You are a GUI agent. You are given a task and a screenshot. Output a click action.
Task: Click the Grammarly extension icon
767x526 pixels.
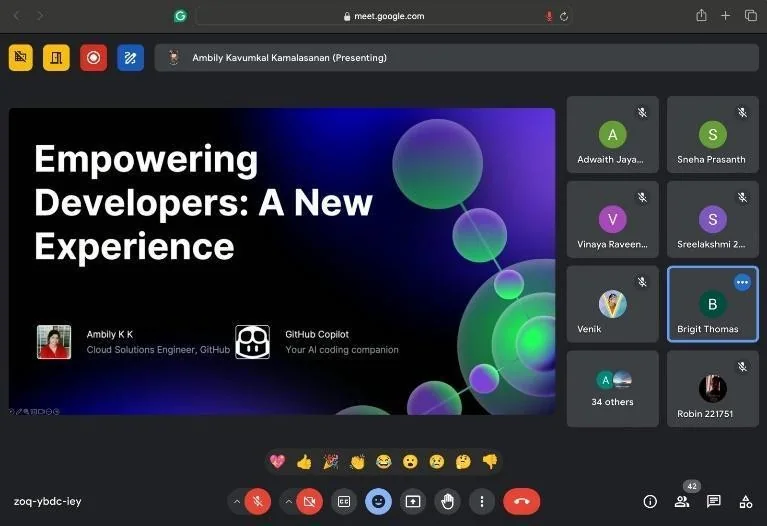click(x=180, y=16)
